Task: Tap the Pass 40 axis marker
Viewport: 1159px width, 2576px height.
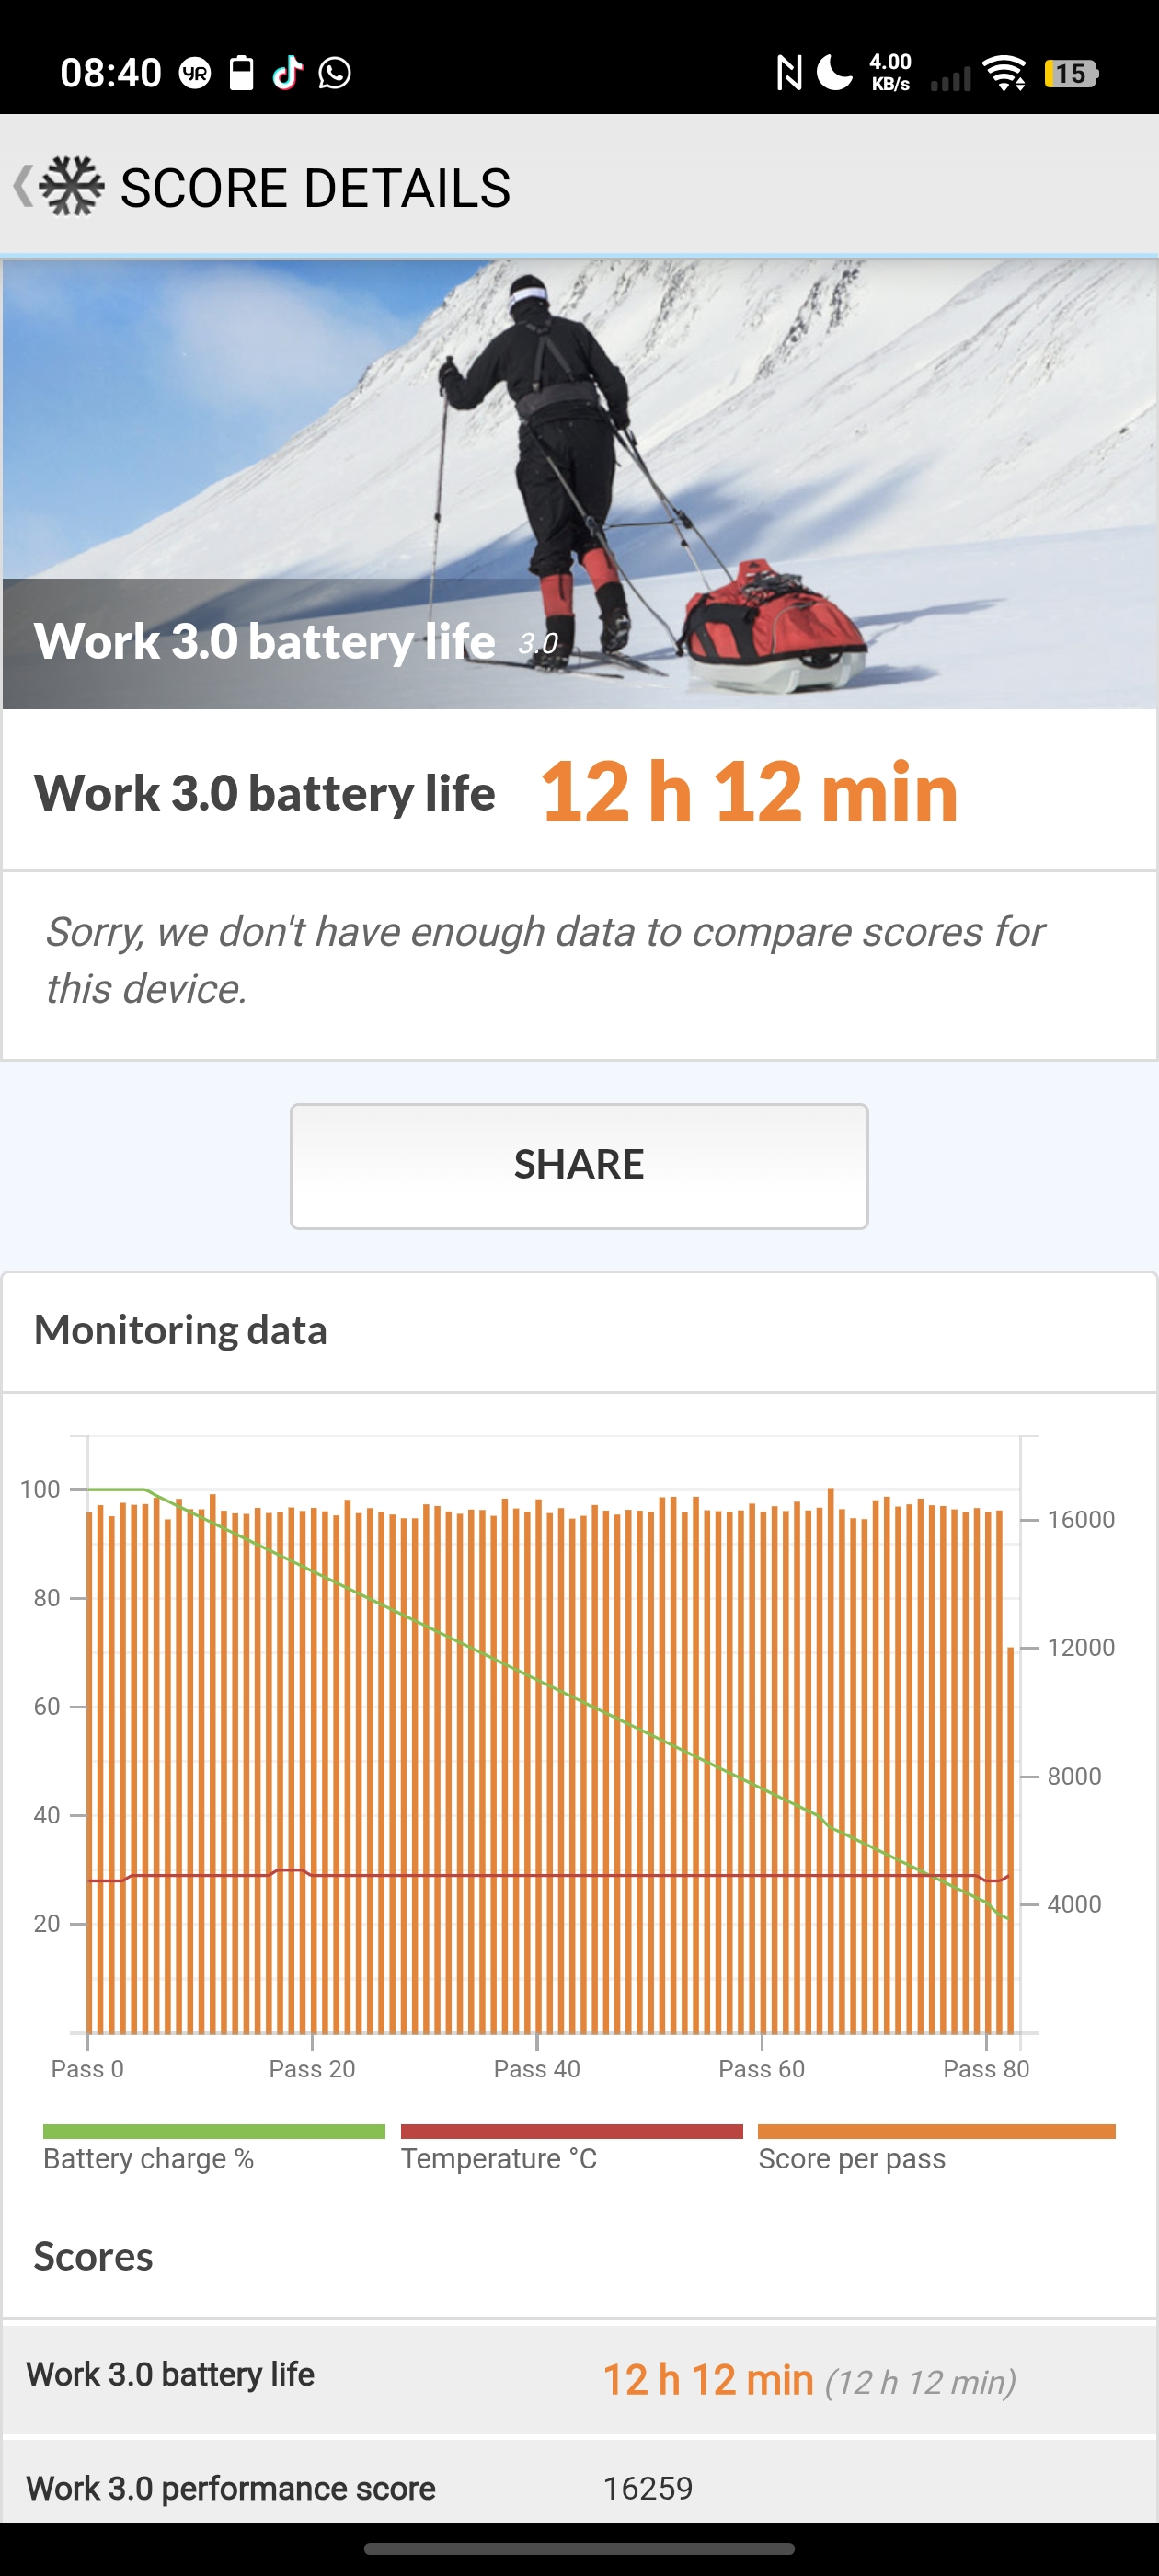Action: tap(537, 2069)
